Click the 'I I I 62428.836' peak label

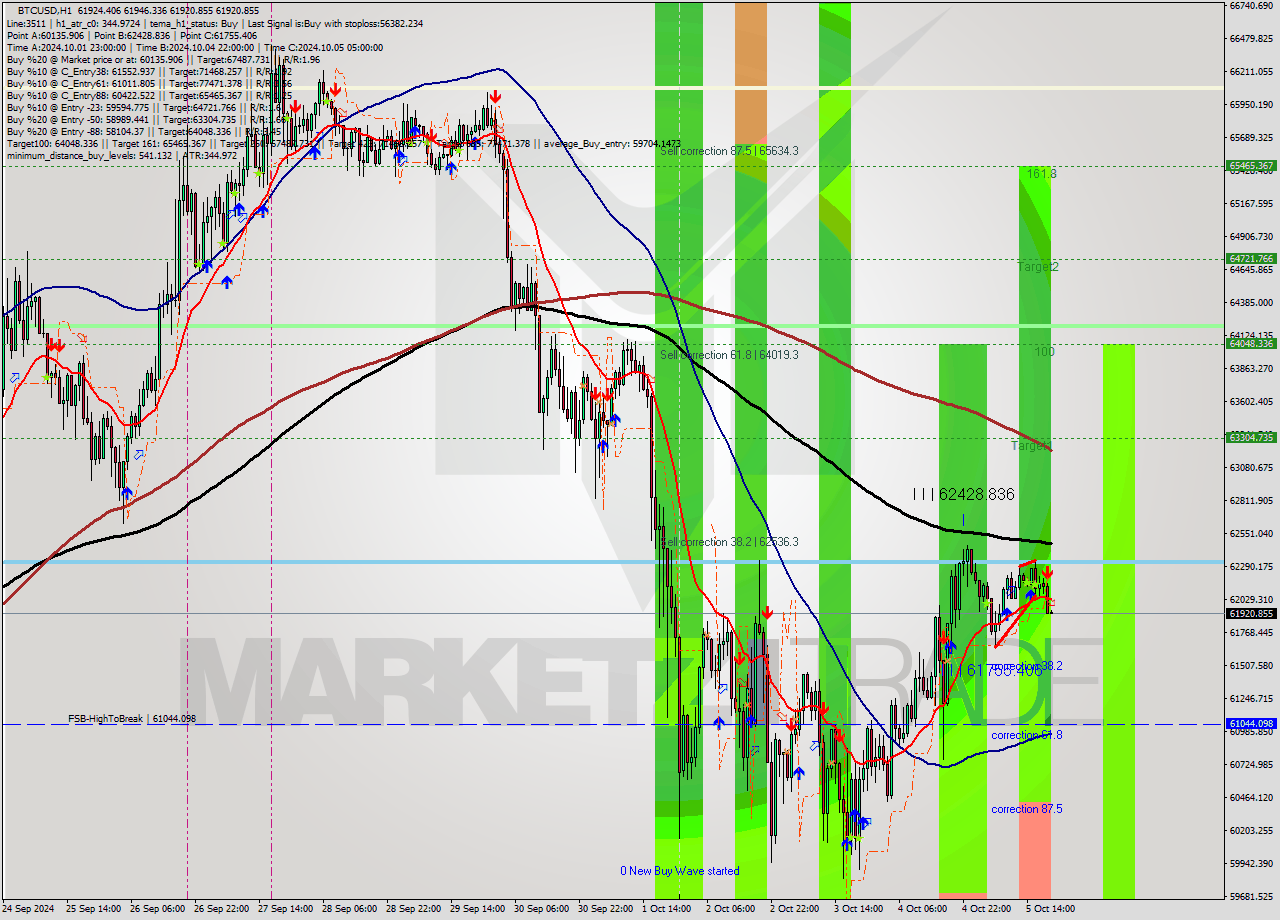[964, 494]
